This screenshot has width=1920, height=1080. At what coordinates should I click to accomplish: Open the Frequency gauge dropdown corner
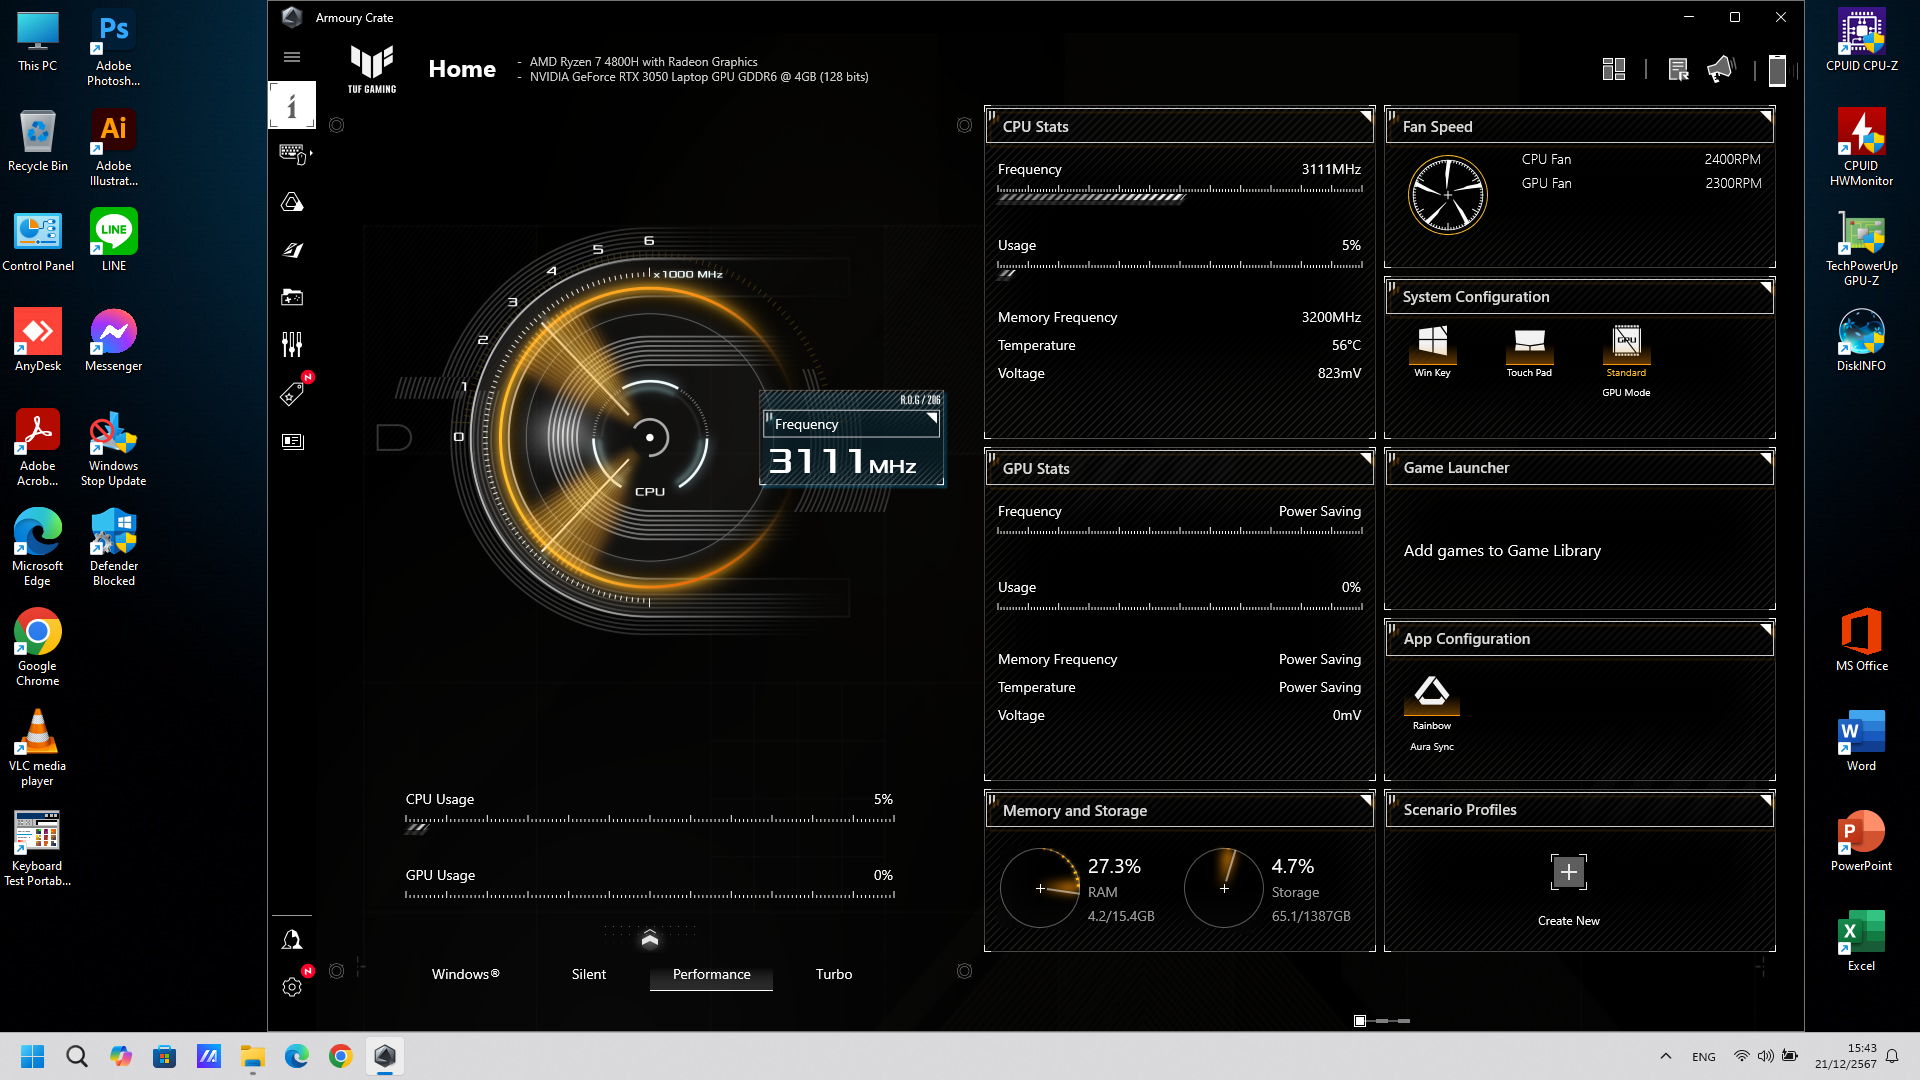pos(932,418)
